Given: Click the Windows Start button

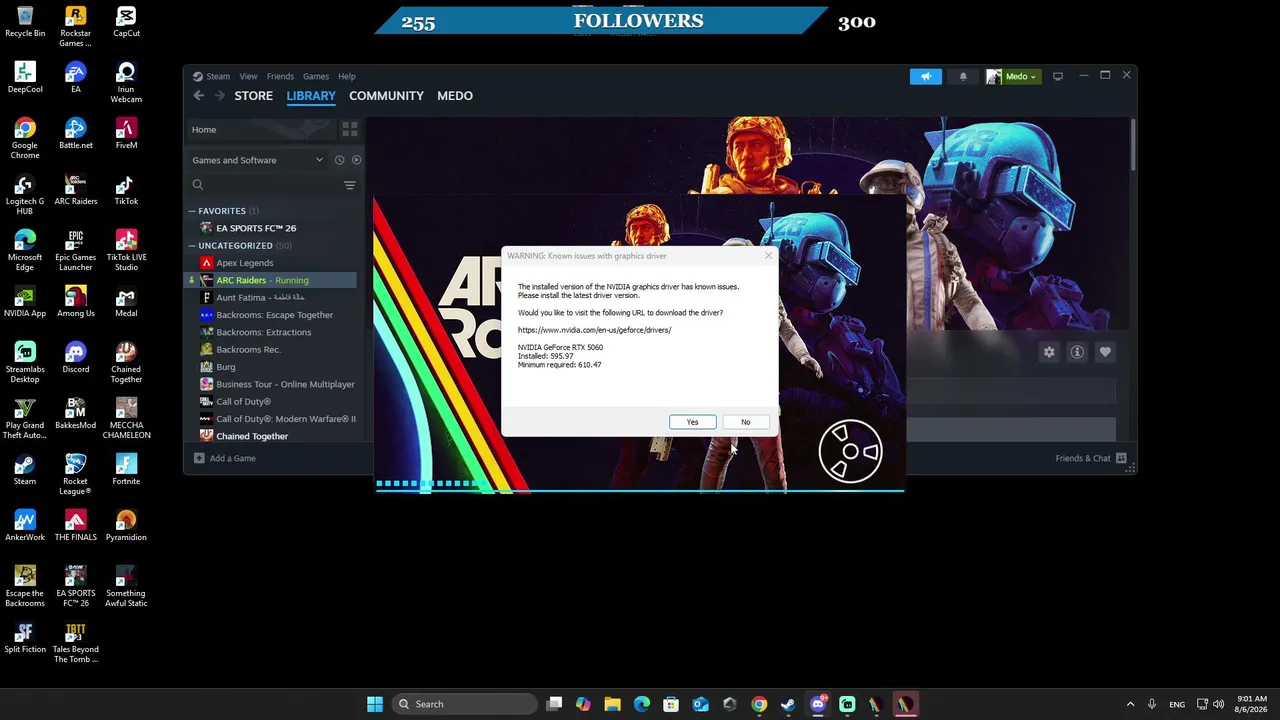Looking at the screenshot, I should point(374,704).
